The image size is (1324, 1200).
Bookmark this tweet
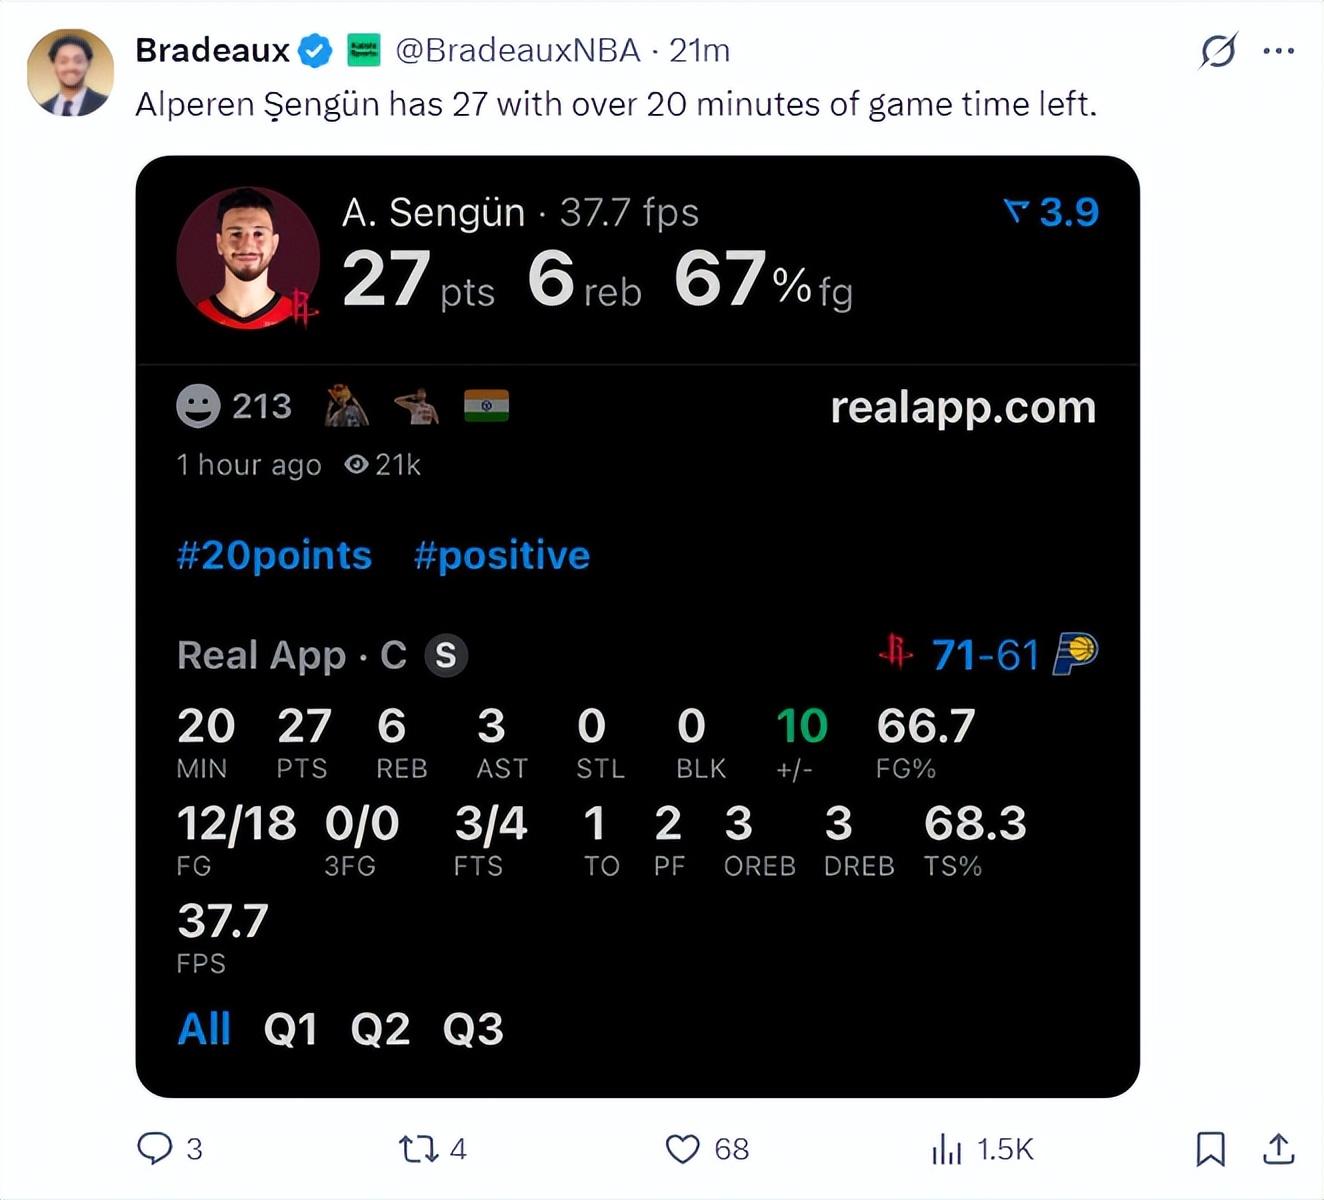point(1210,1148)
